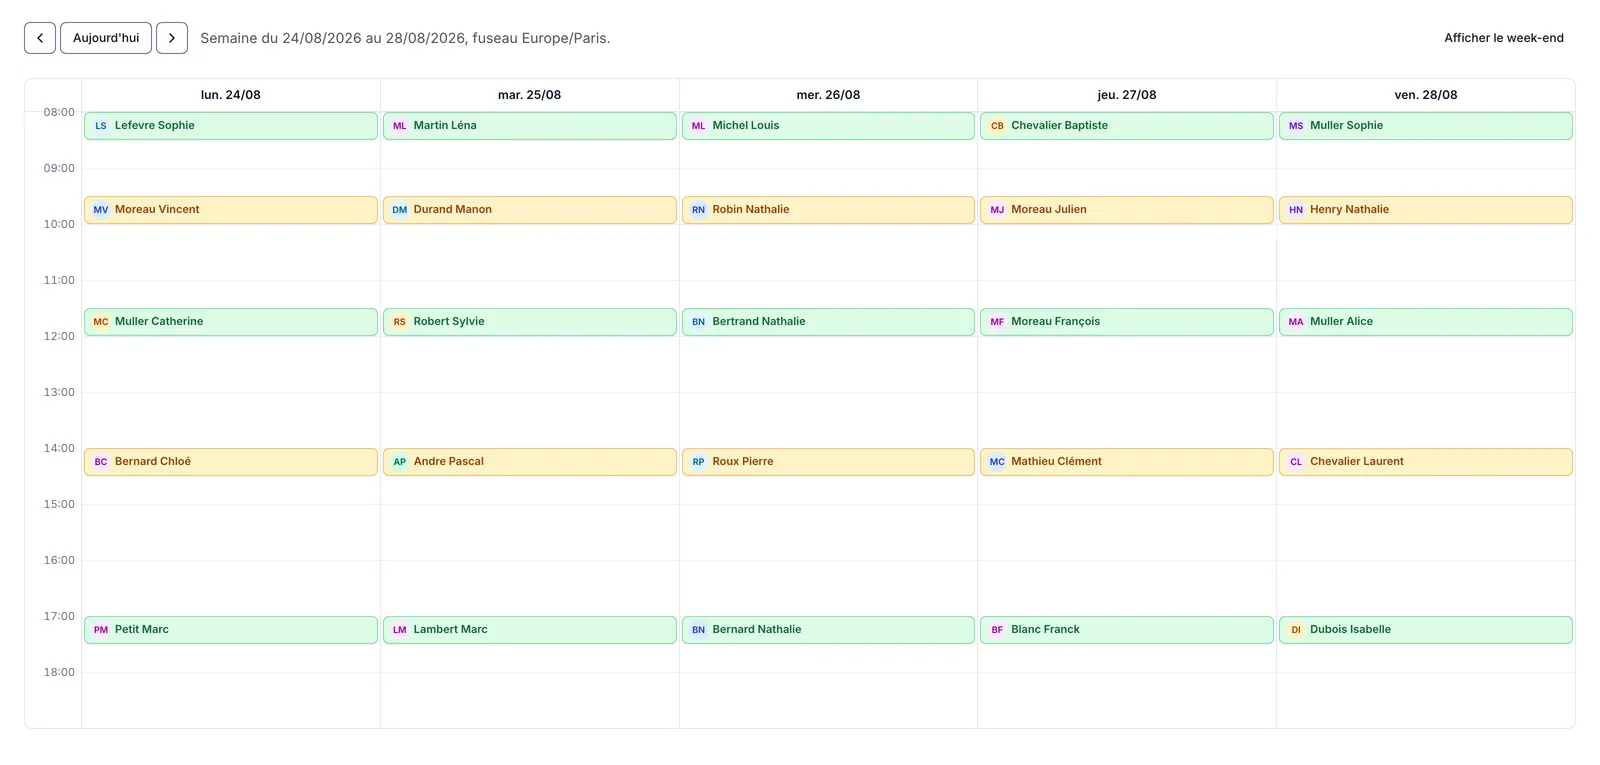Click the RS avatar badge for Robert Sylvie
1600x765 pixels.
click(x=400, y=322)
